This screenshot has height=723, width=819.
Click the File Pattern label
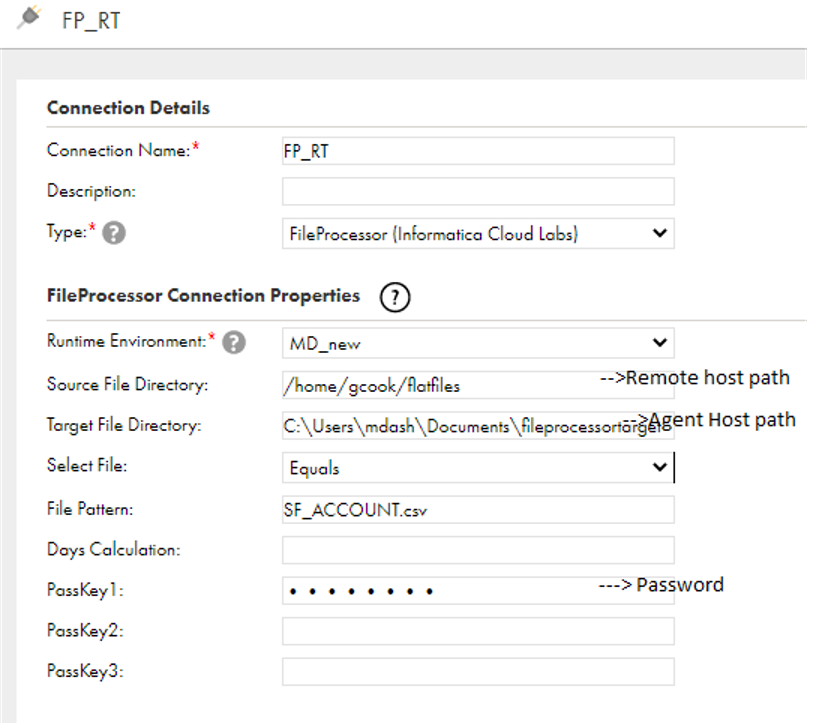click(x=90, y=509)
